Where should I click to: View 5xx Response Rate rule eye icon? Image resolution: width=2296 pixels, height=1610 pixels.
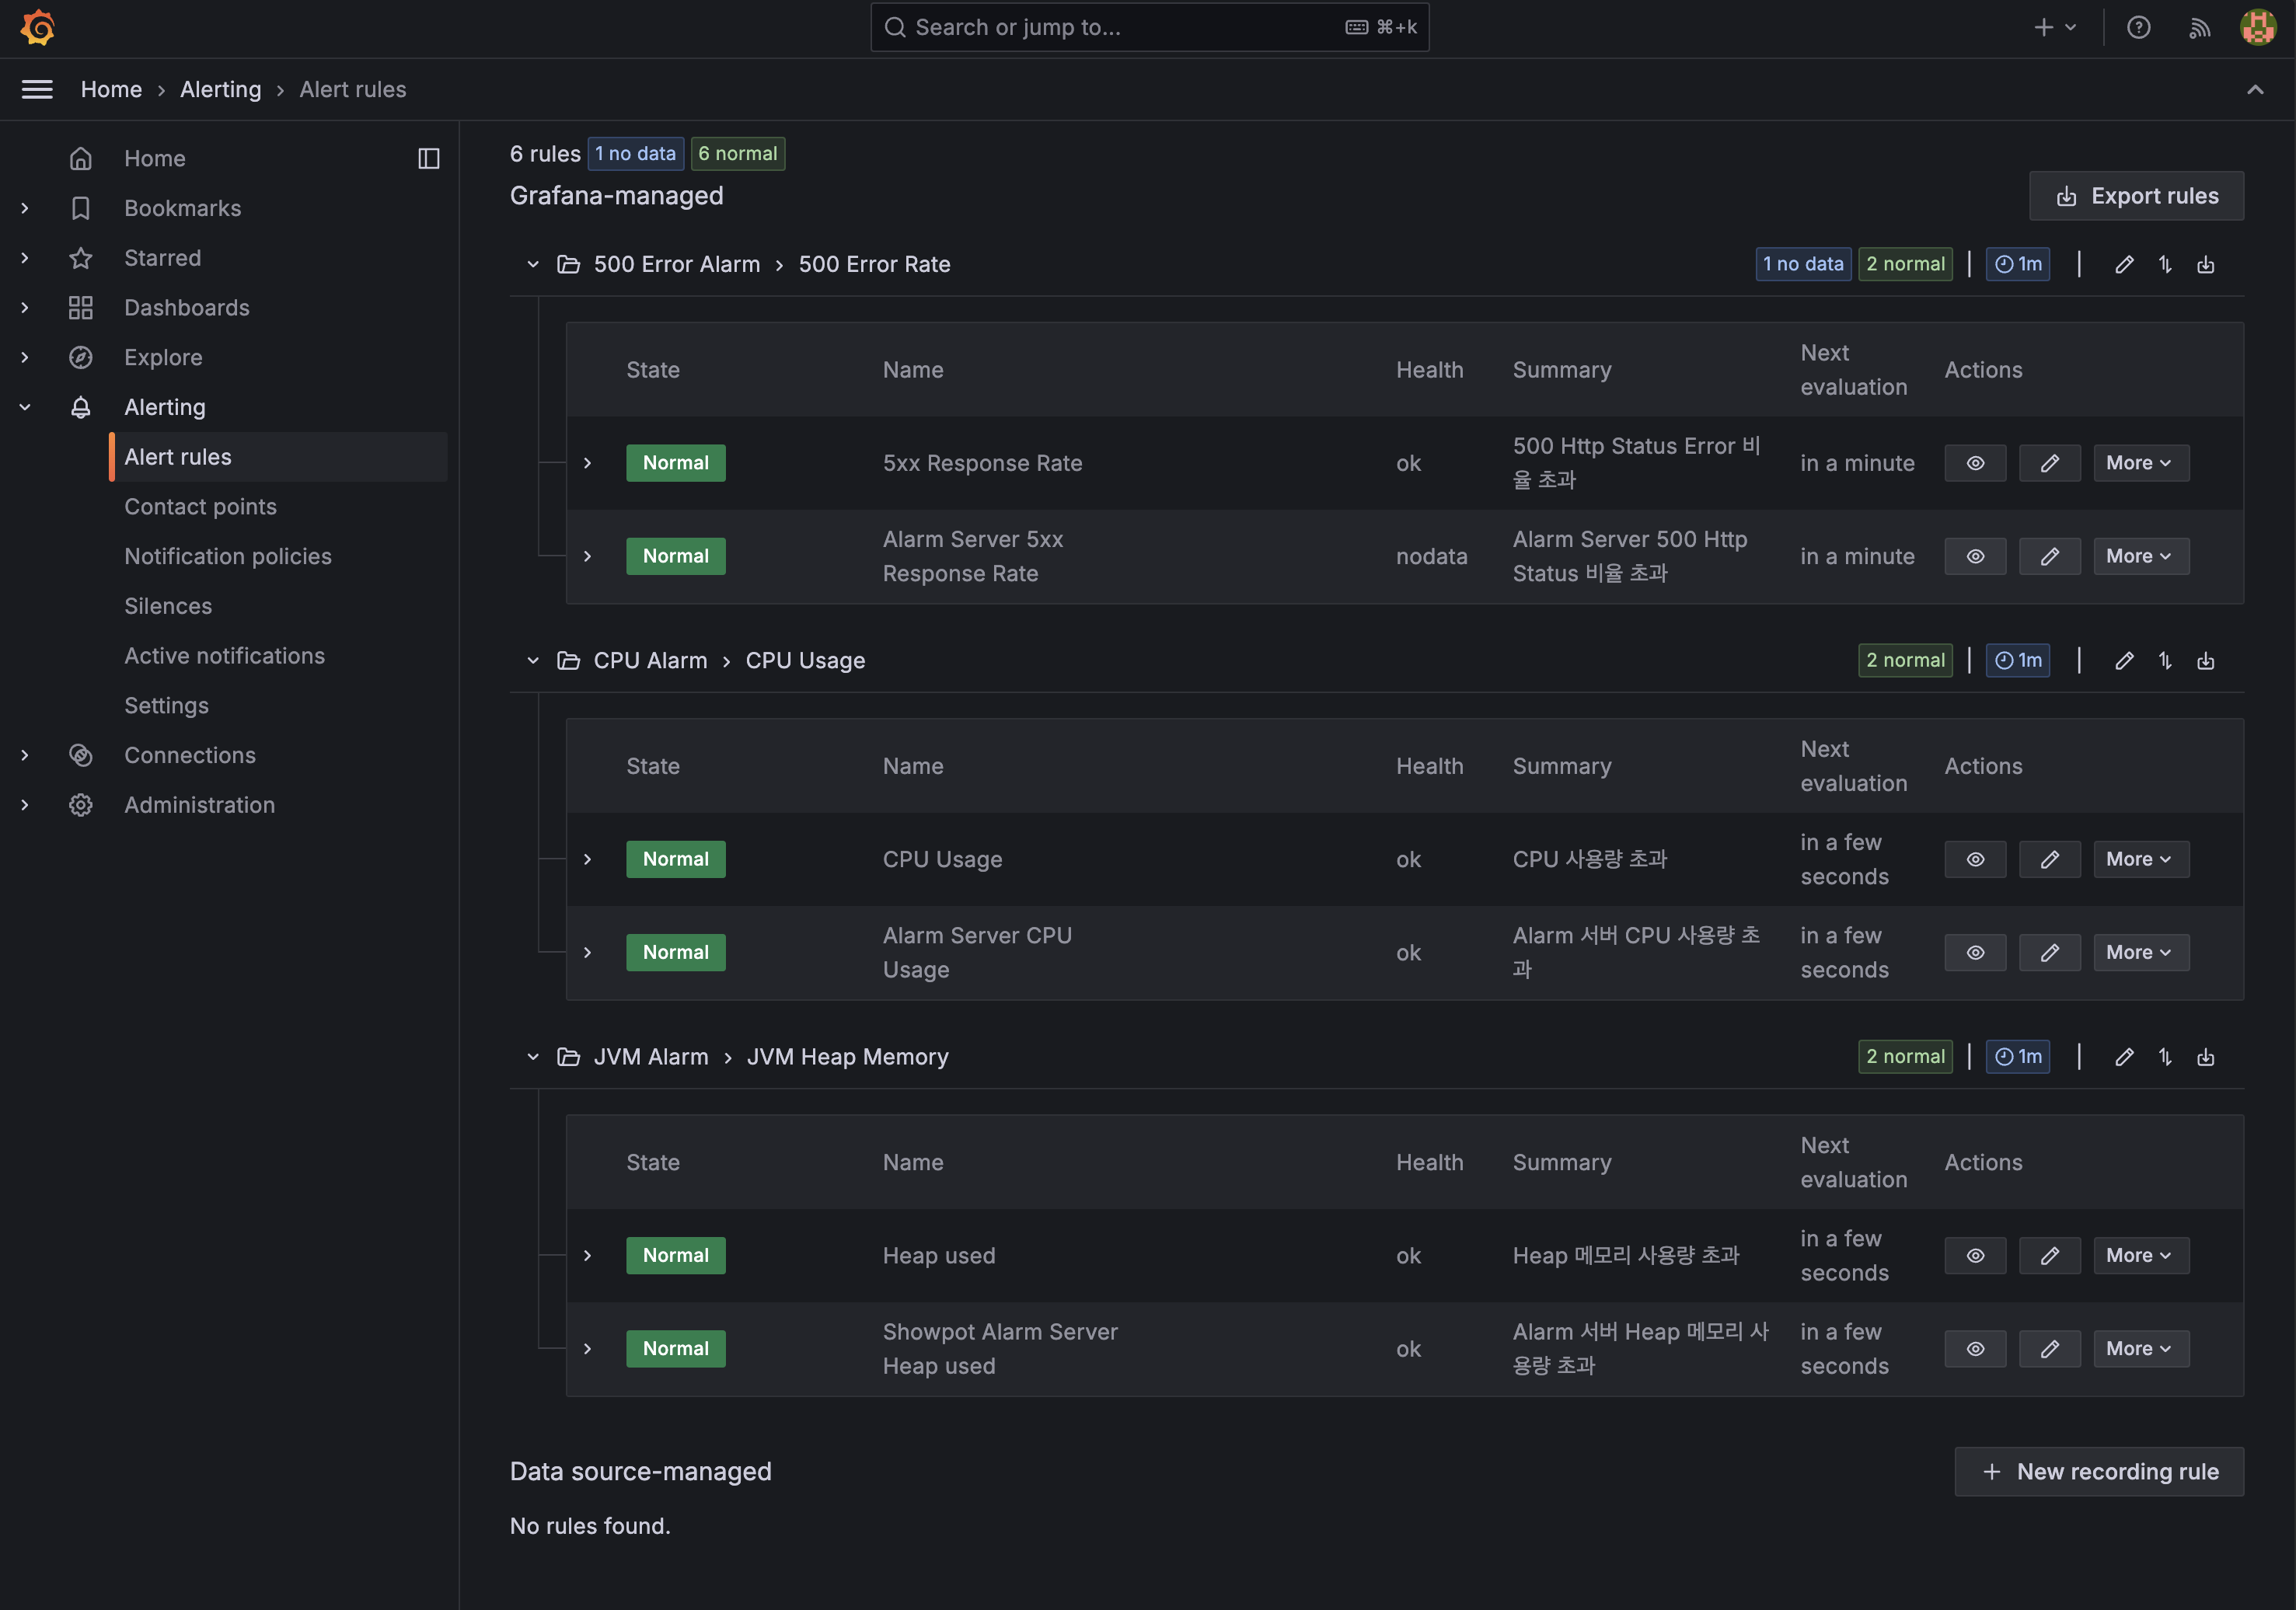[1975, 463]
